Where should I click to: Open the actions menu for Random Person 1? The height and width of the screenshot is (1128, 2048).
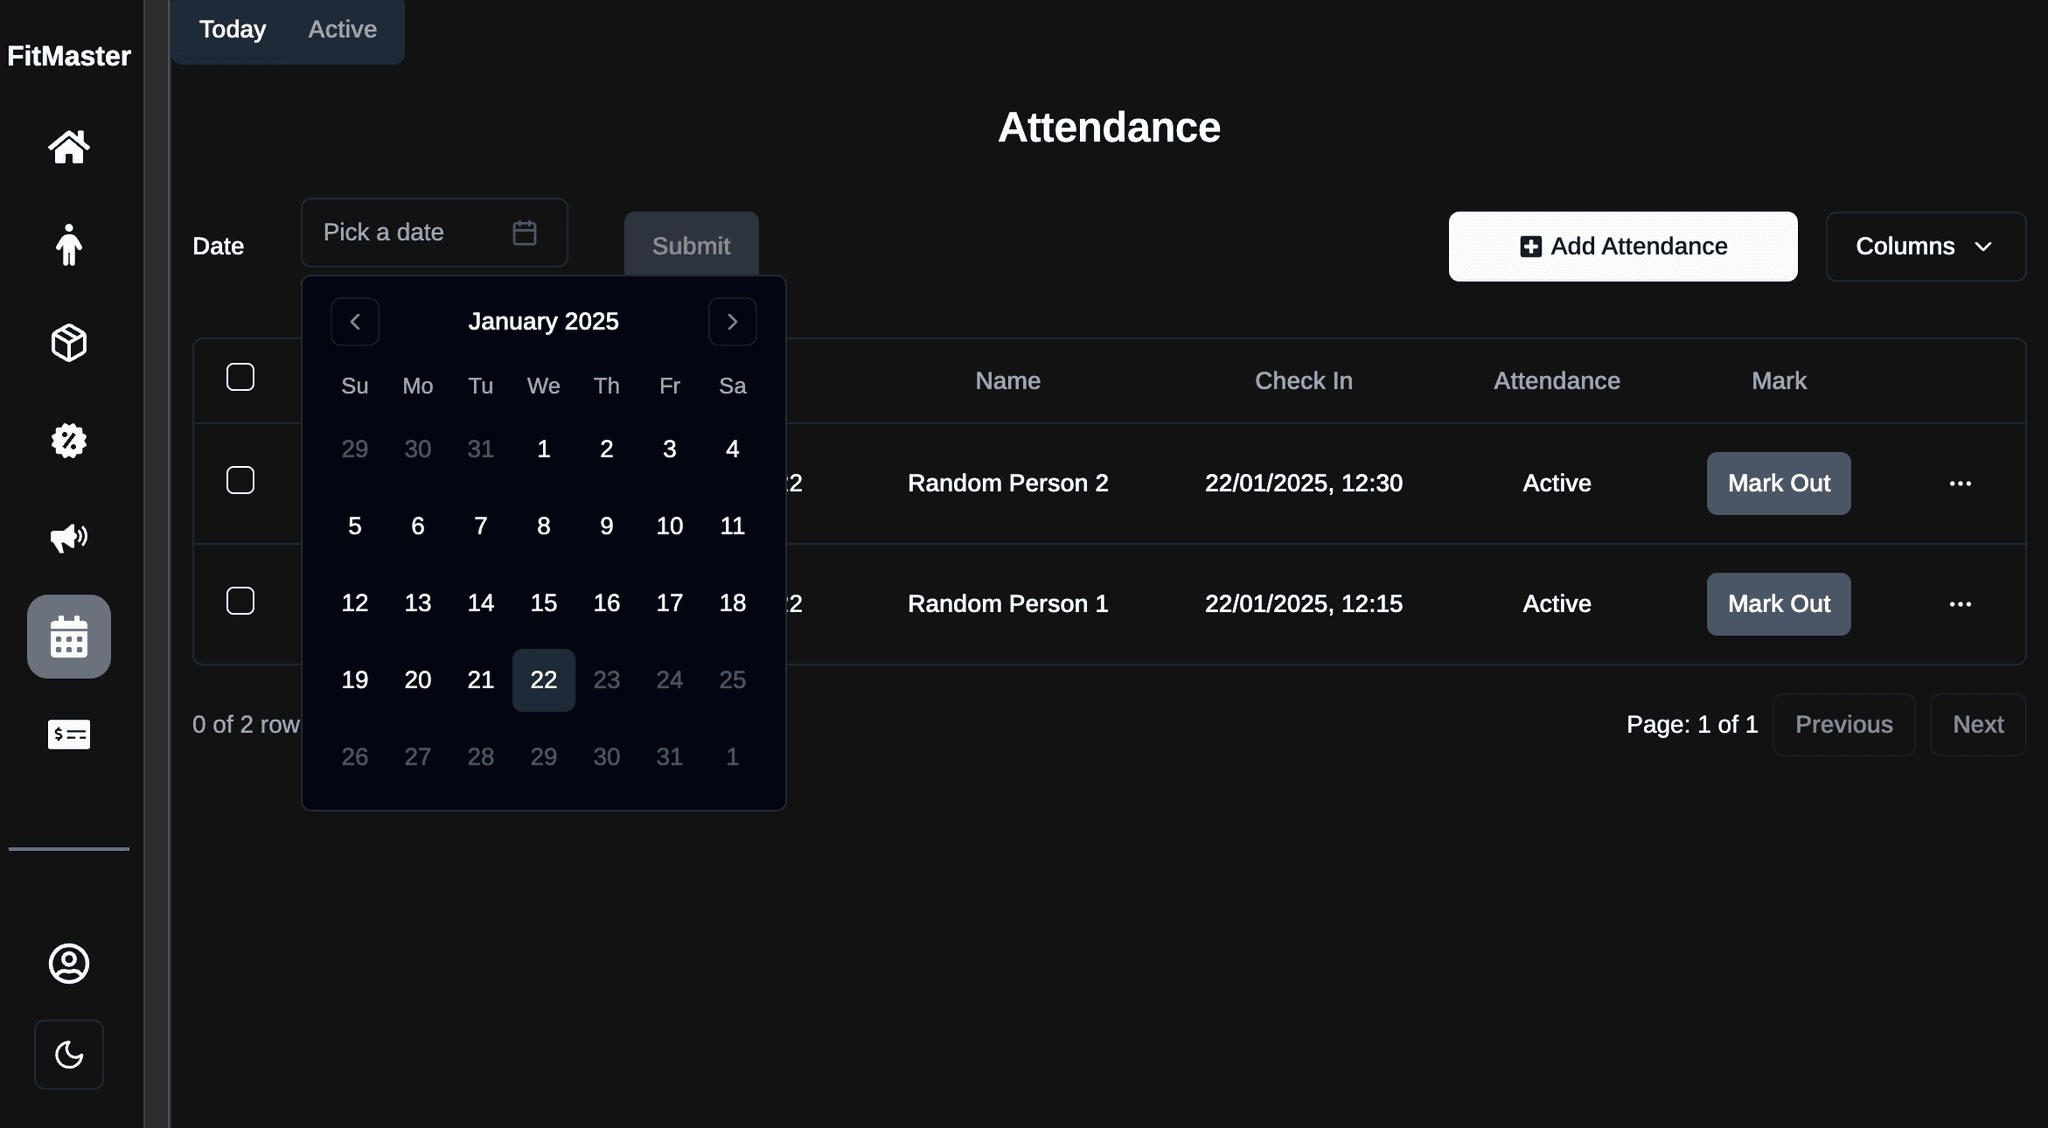tap(1959, 603)
